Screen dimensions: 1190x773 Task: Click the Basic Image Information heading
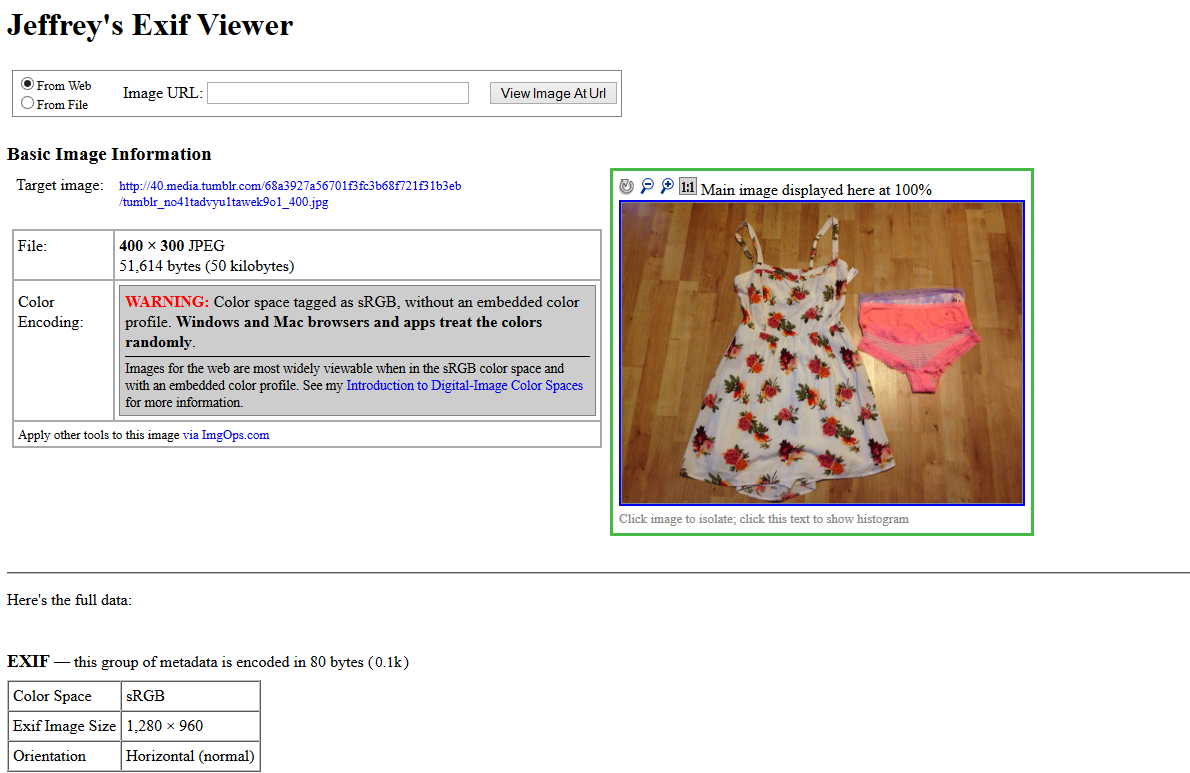coord(109,154)
